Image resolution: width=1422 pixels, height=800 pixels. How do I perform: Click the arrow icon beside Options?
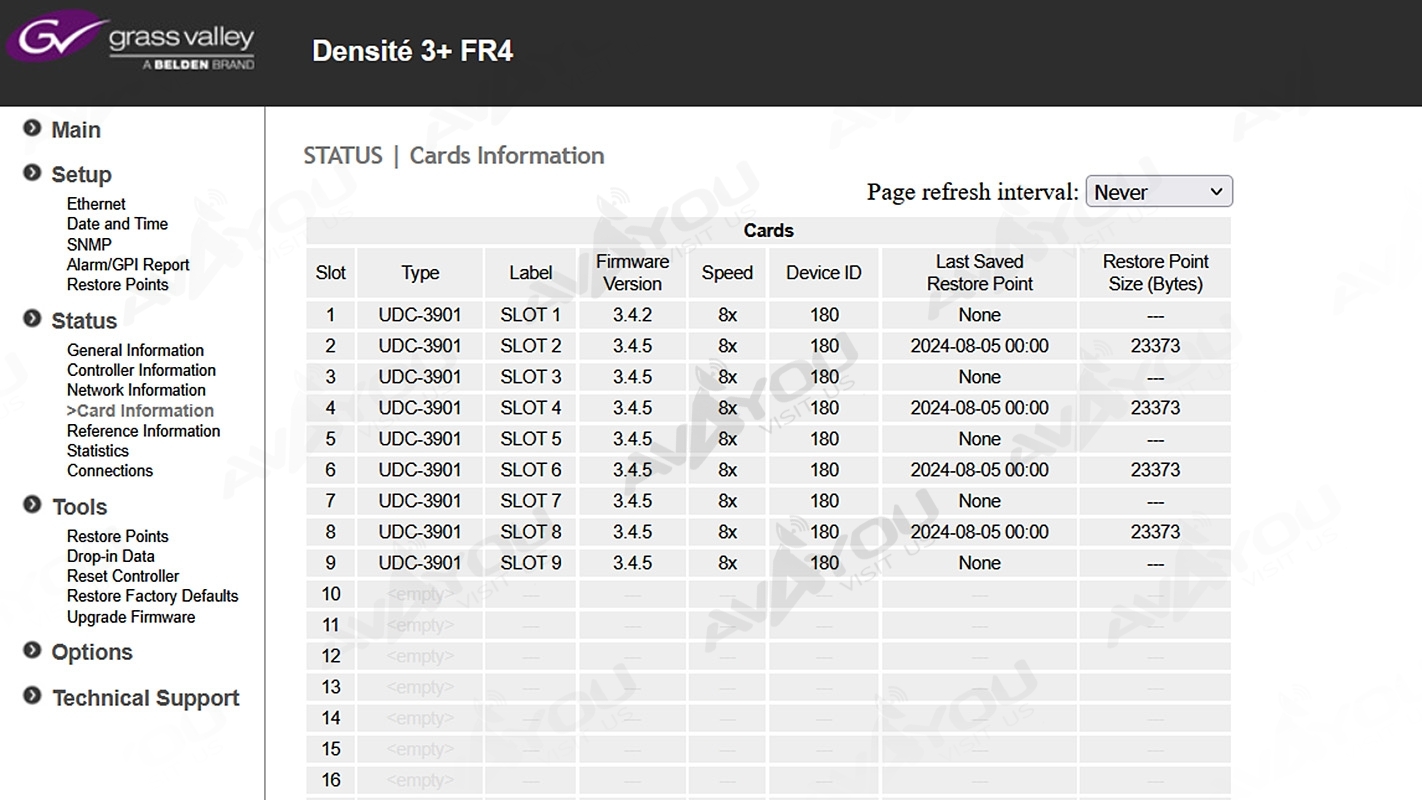tap(32, 651)
